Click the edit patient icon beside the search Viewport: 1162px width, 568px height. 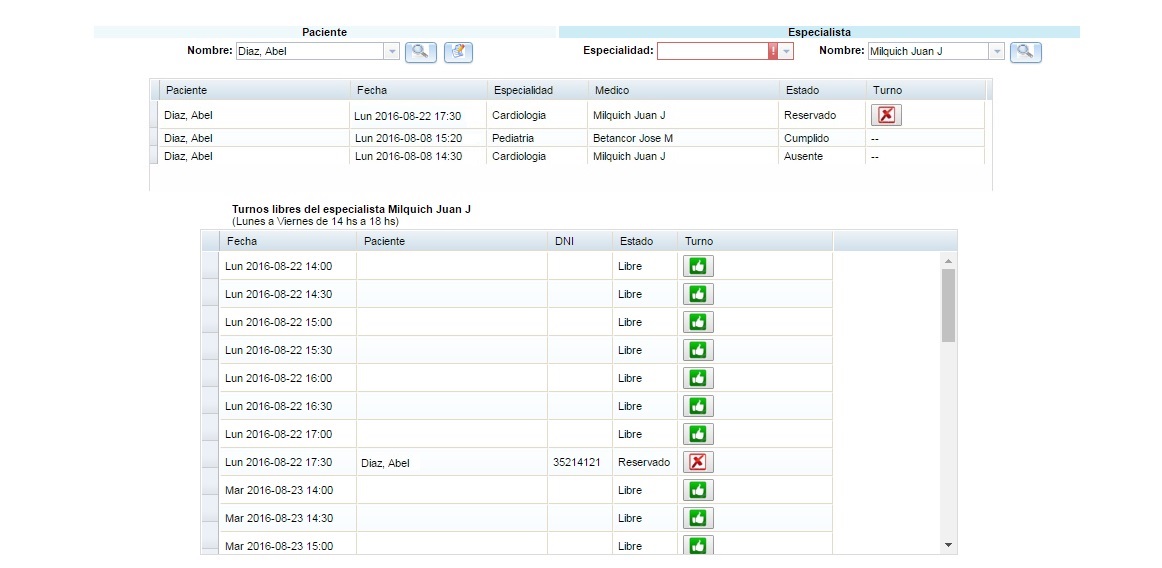(458, 51)
